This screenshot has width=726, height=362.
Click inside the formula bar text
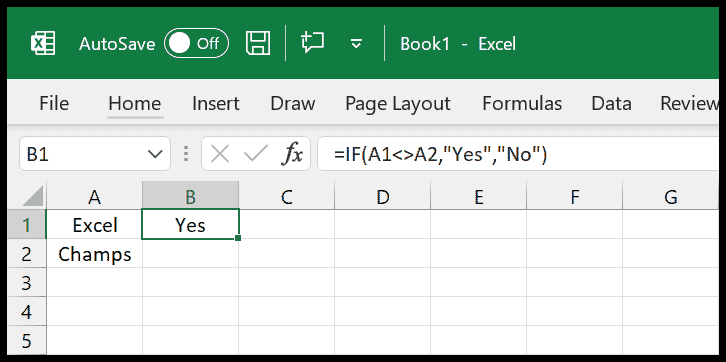coord(440,154)
